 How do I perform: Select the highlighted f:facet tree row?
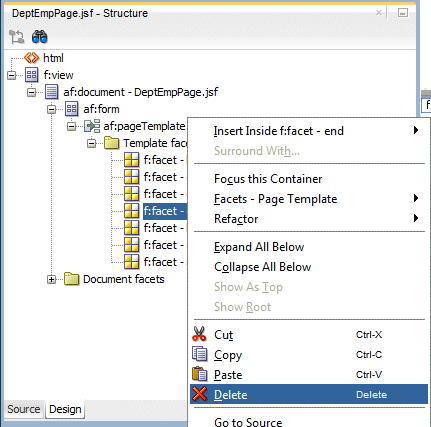pos(165,211)
